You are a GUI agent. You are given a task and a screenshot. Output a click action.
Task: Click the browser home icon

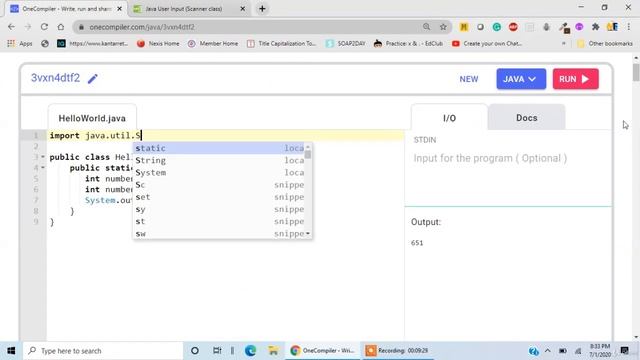[61, 27]
